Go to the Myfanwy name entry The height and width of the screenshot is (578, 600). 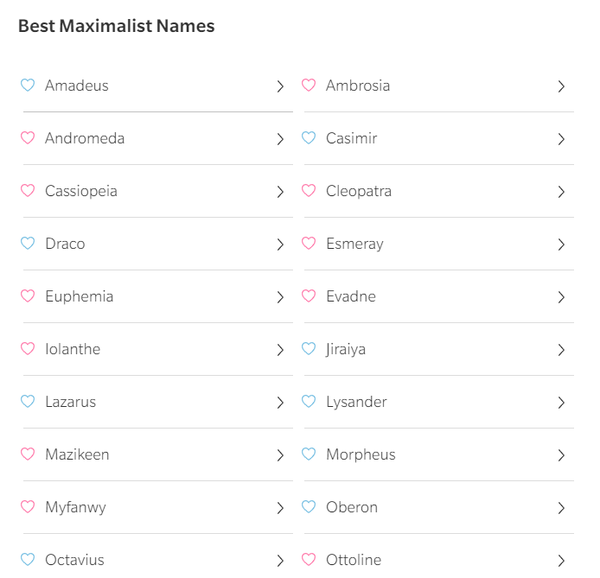click(x=75, y=507)
